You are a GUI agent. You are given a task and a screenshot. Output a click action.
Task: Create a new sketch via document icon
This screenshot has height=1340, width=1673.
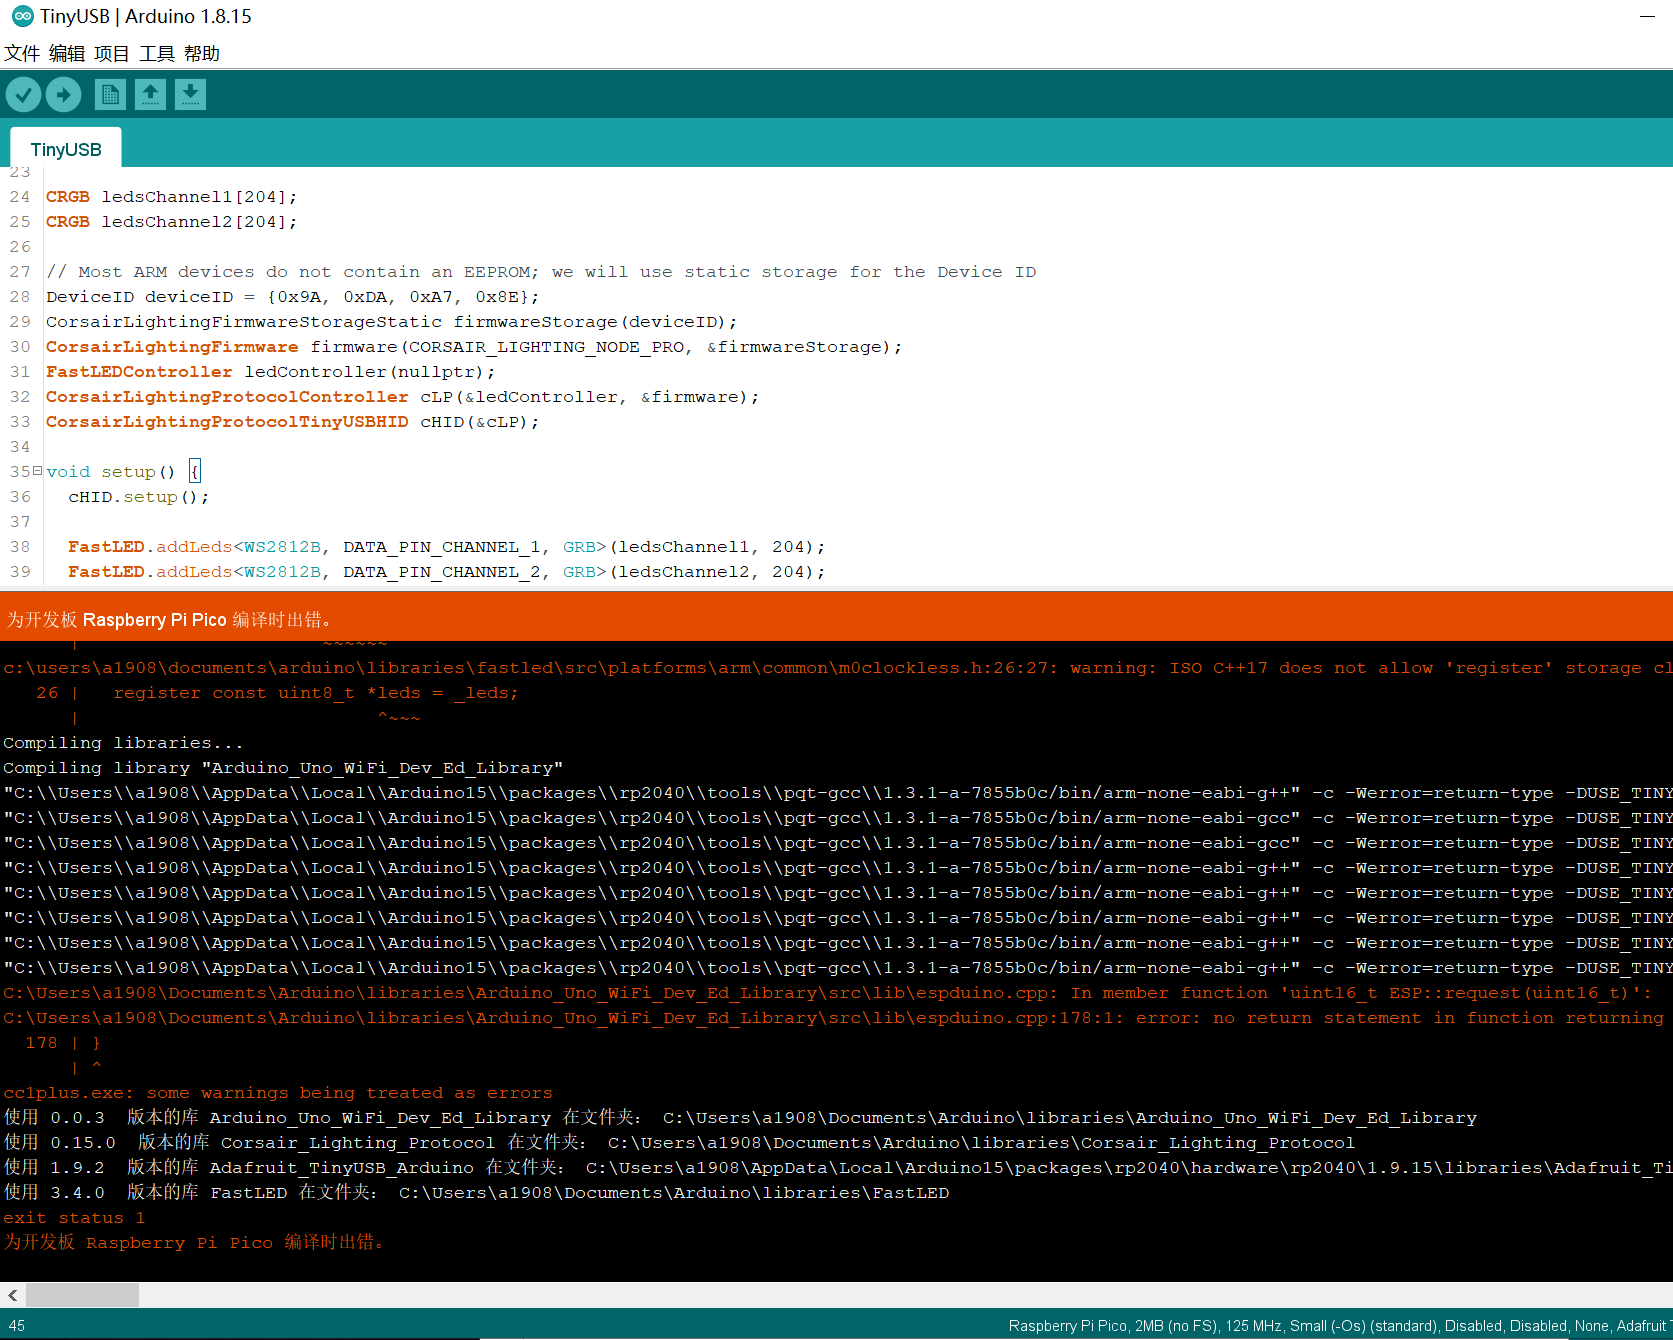(x=110, y=94)
